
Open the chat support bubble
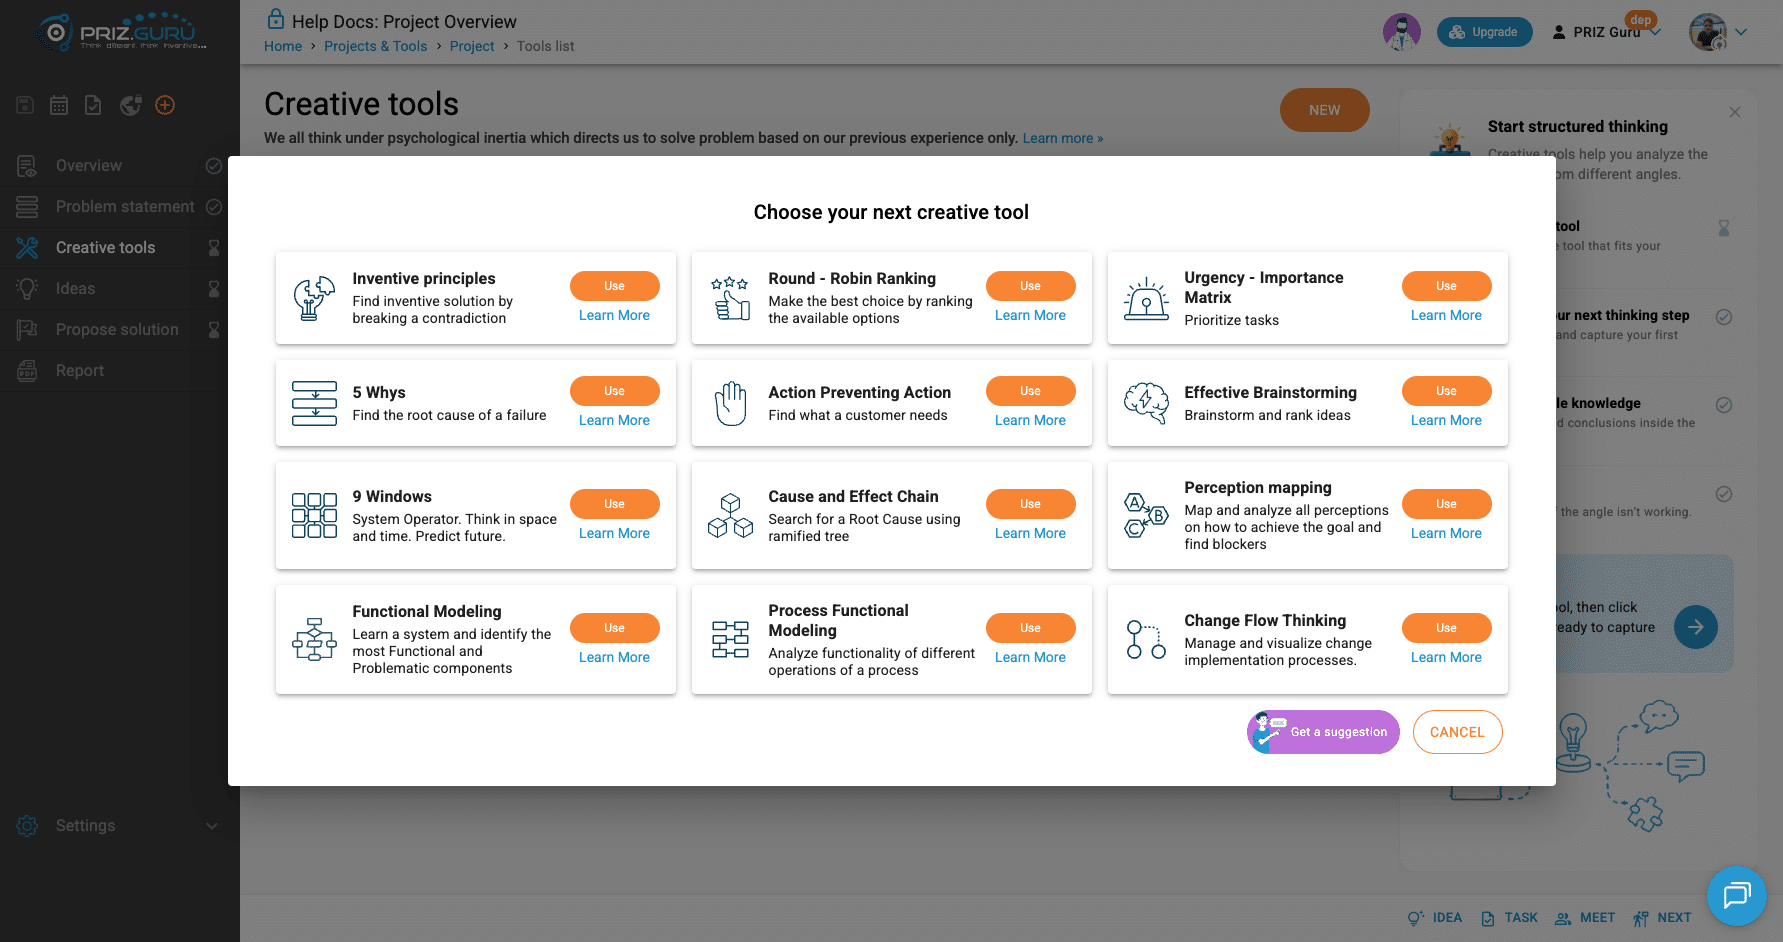(x=1737, y=895)
